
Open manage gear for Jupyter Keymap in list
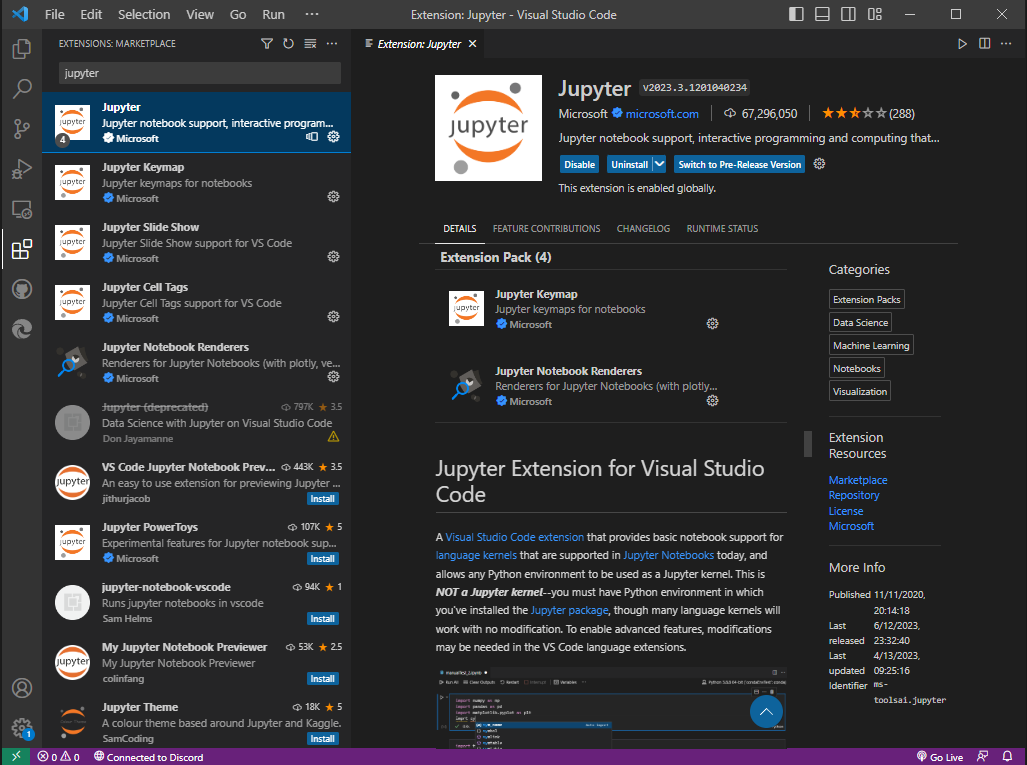[x=333, y=196]
